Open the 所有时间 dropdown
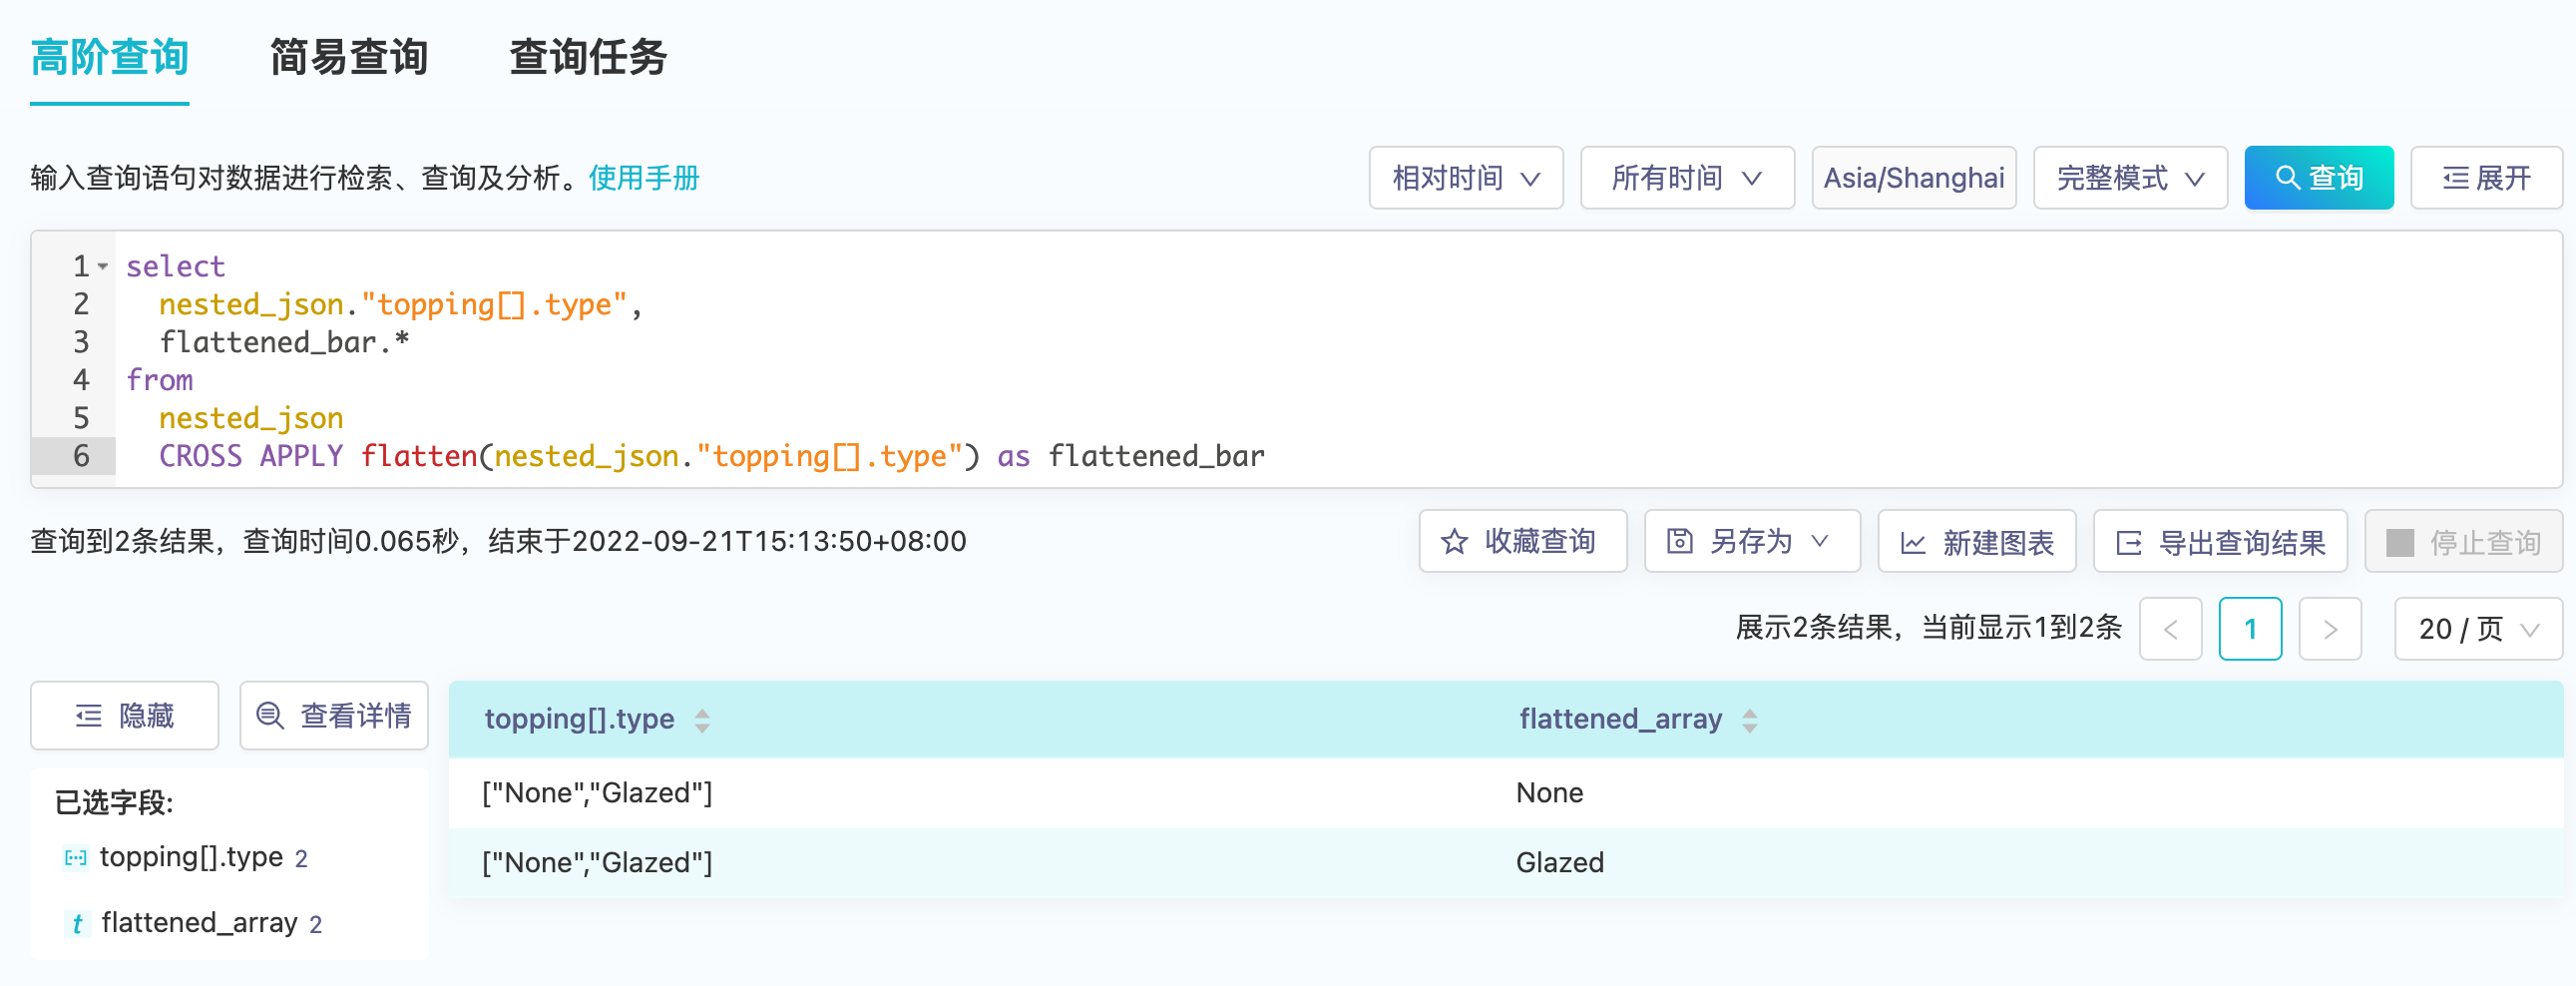 point(1686,178)
